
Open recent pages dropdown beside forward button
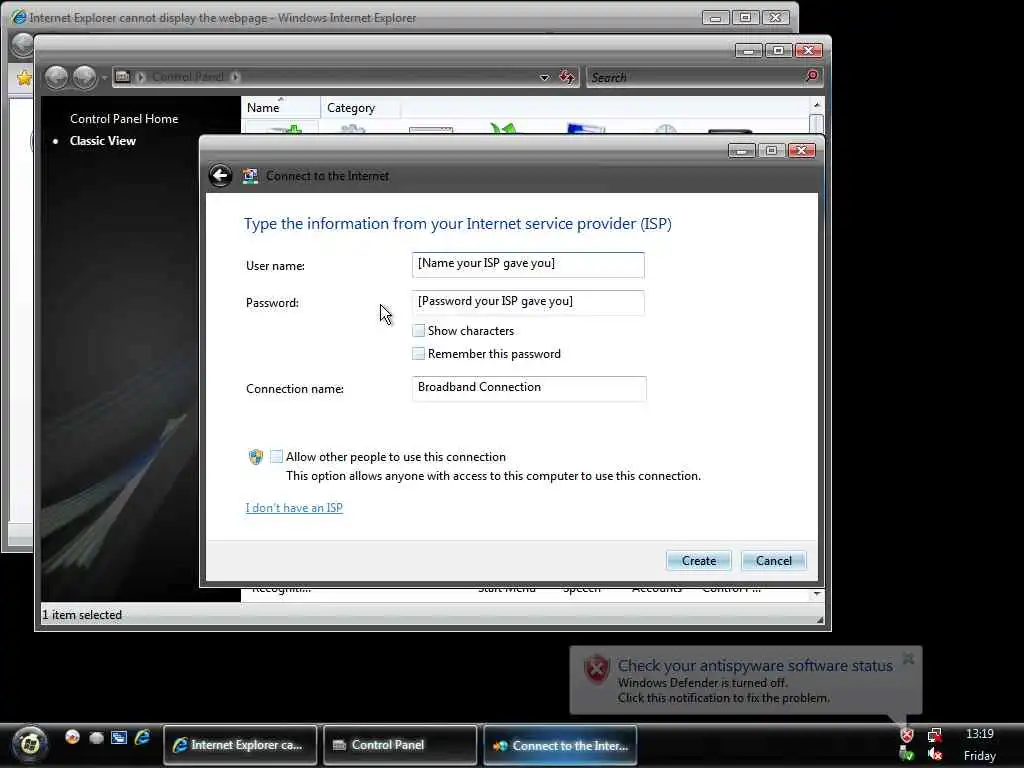coord(104,78)
